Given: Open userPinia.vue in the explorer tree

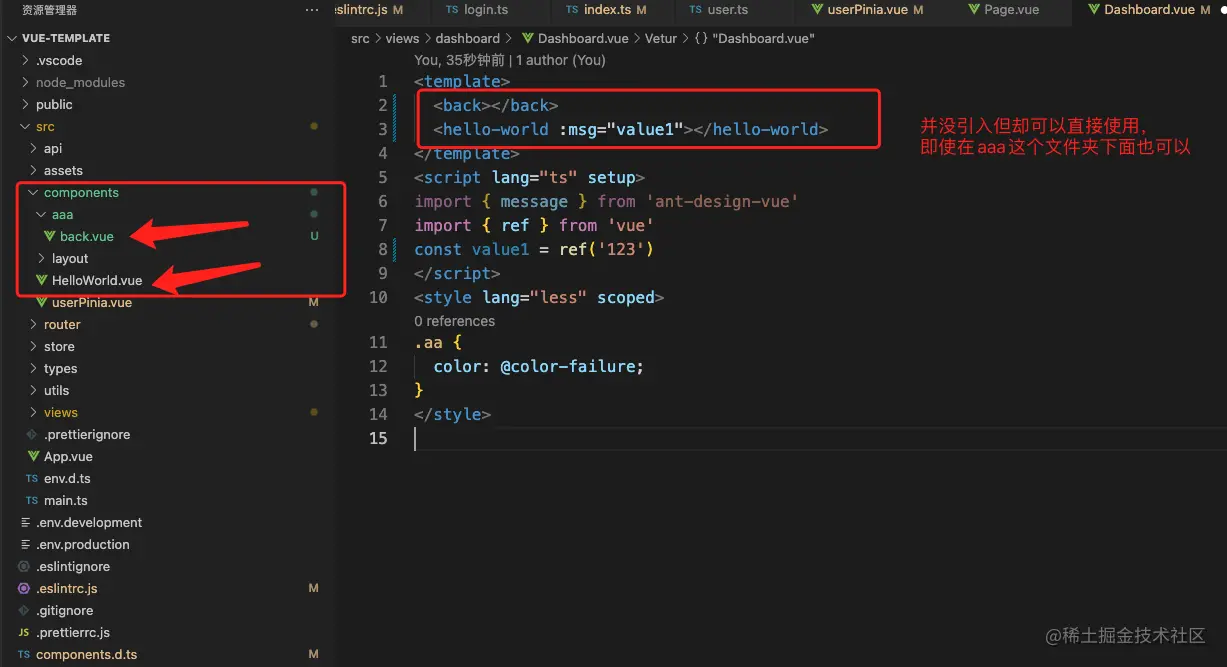Looking at the screenshot, I should (x=92, y=302).
